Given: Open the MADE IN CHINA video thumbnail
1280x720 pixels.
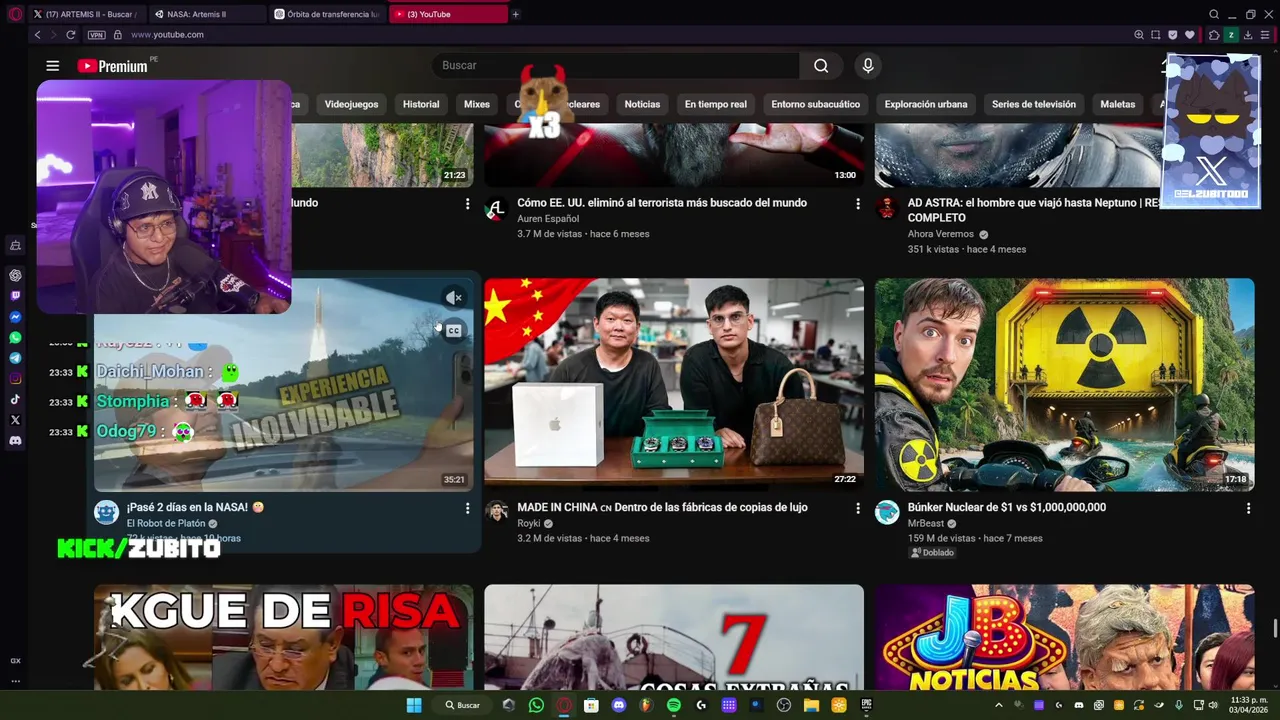Looking at the screenshot, I should point(674,385).
